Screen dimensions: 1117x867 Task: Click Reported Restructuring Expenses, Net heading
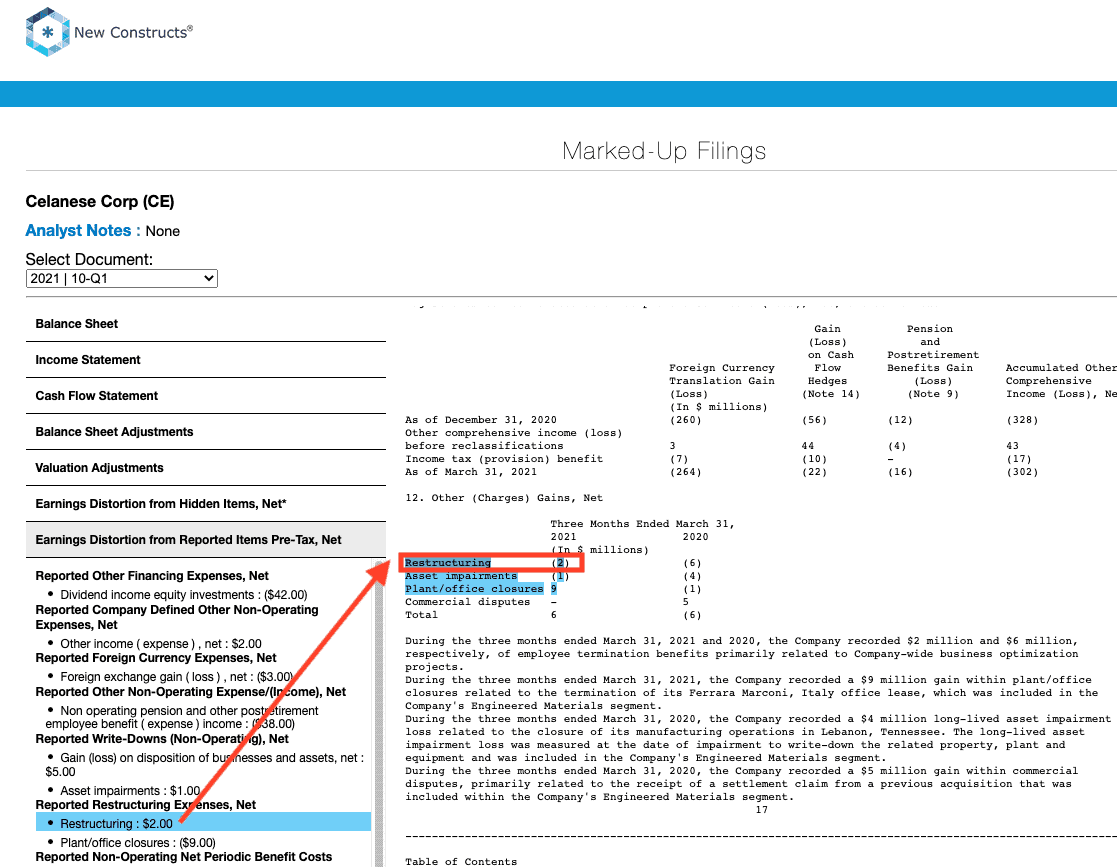tap(145, 804)
